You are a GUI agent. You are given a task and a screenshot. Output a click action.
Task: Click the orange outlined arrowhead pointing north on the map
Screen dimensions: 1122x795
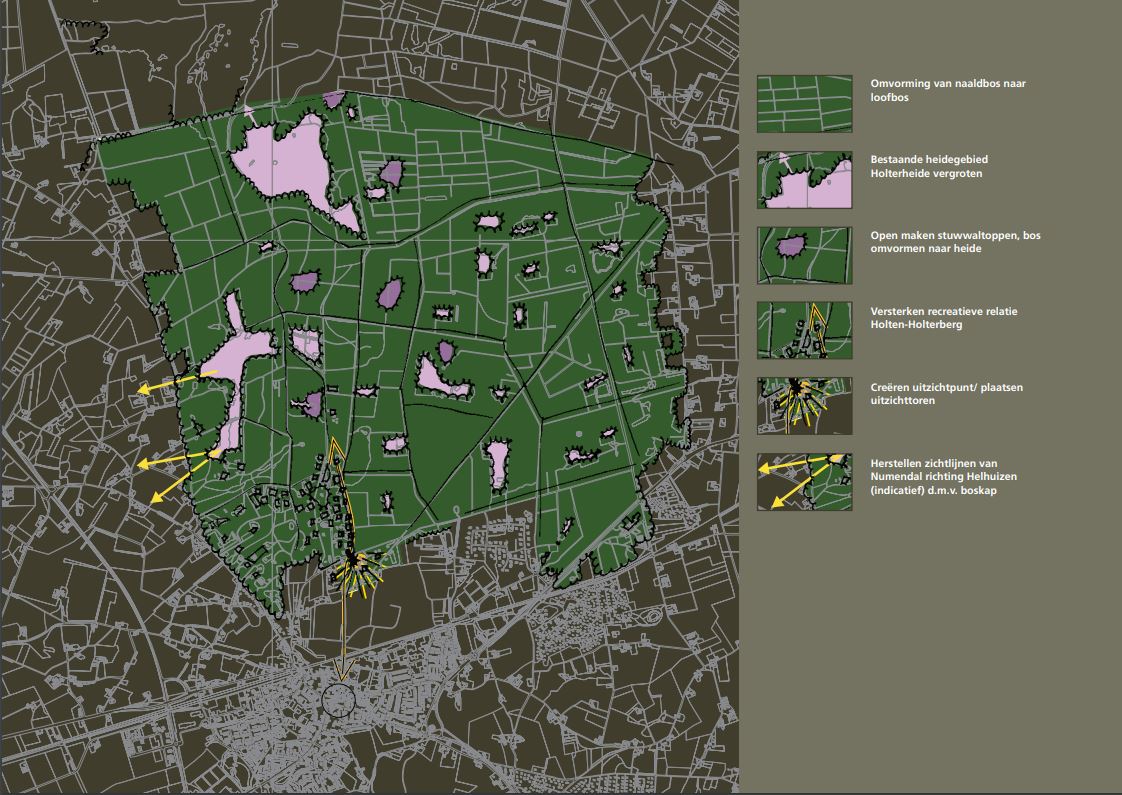tap(337, 454)
